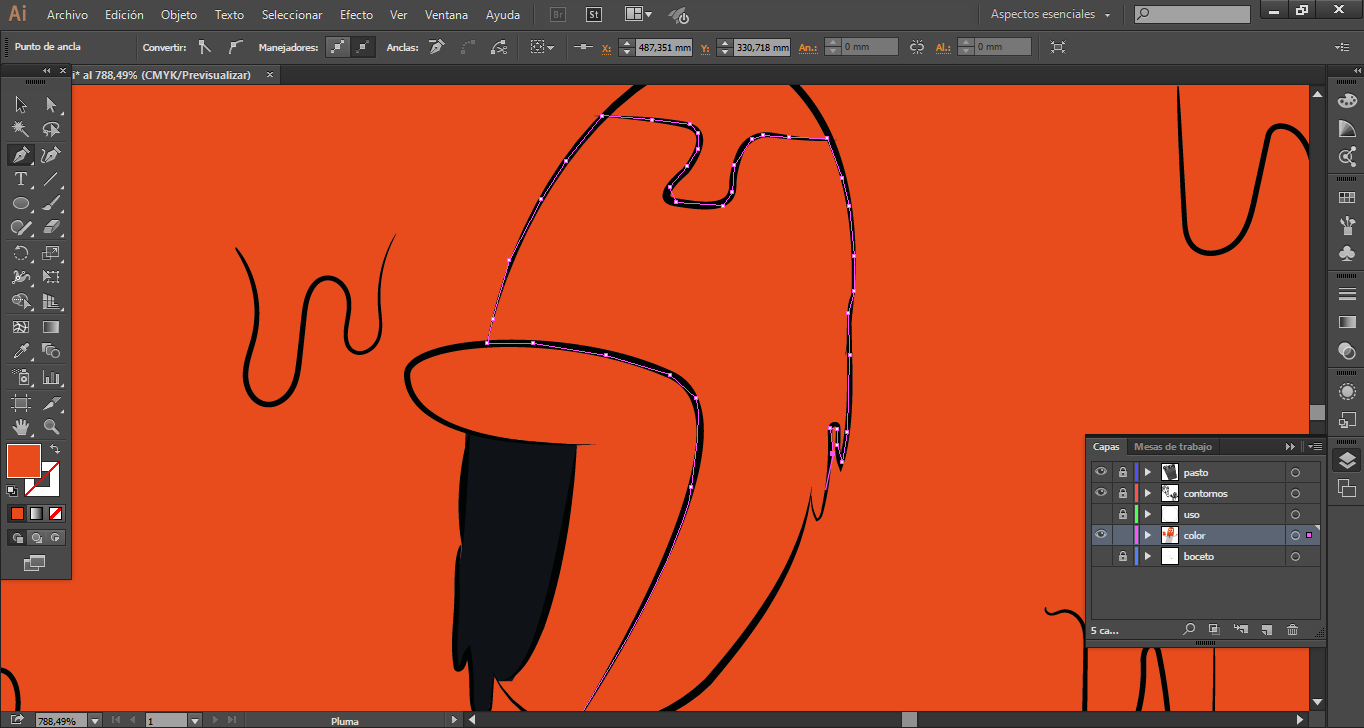Click the Y coordinate value field
1364x728 pixels.
click(761, 47)
